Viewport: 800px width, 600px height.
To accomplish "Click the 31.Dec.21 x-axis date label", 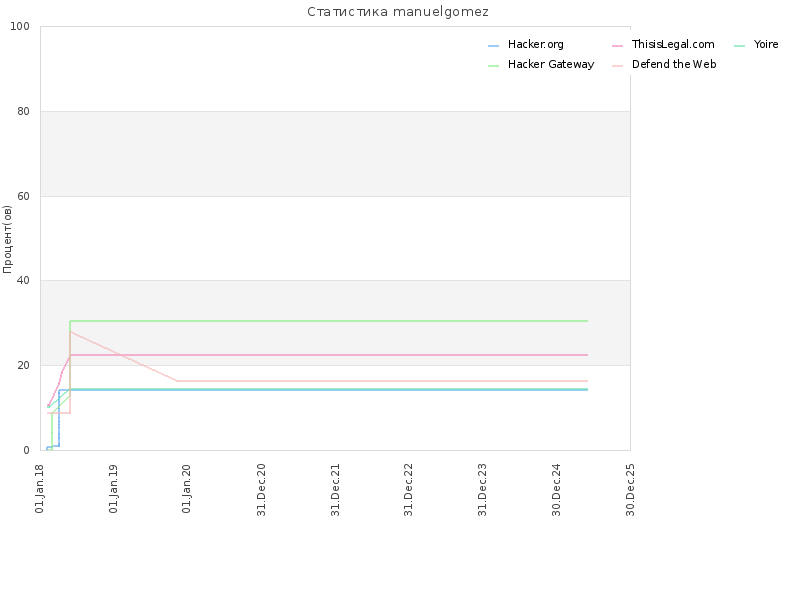I will coord(335,489).
